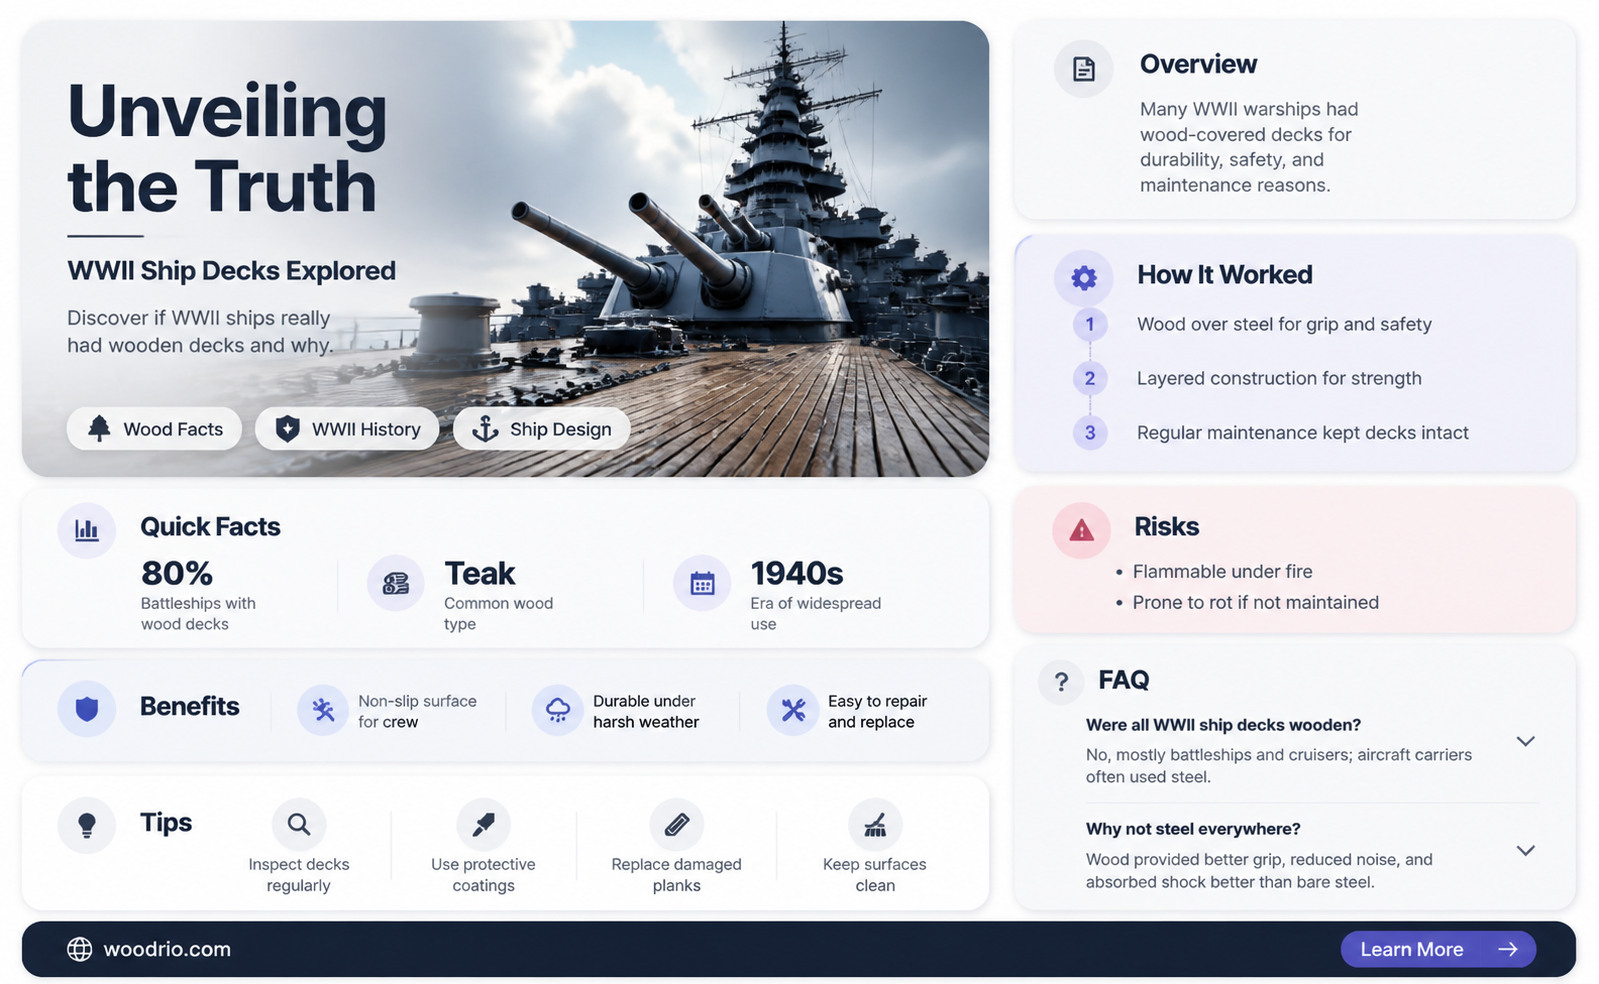Click the Risks heading
Screen dimensions: 1599x984
1166,527
